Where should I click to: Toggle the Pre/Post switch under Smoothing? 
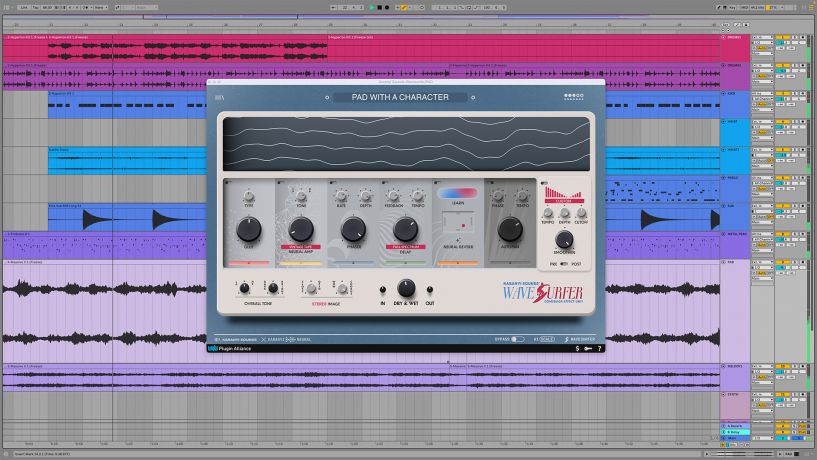(564, 264)
